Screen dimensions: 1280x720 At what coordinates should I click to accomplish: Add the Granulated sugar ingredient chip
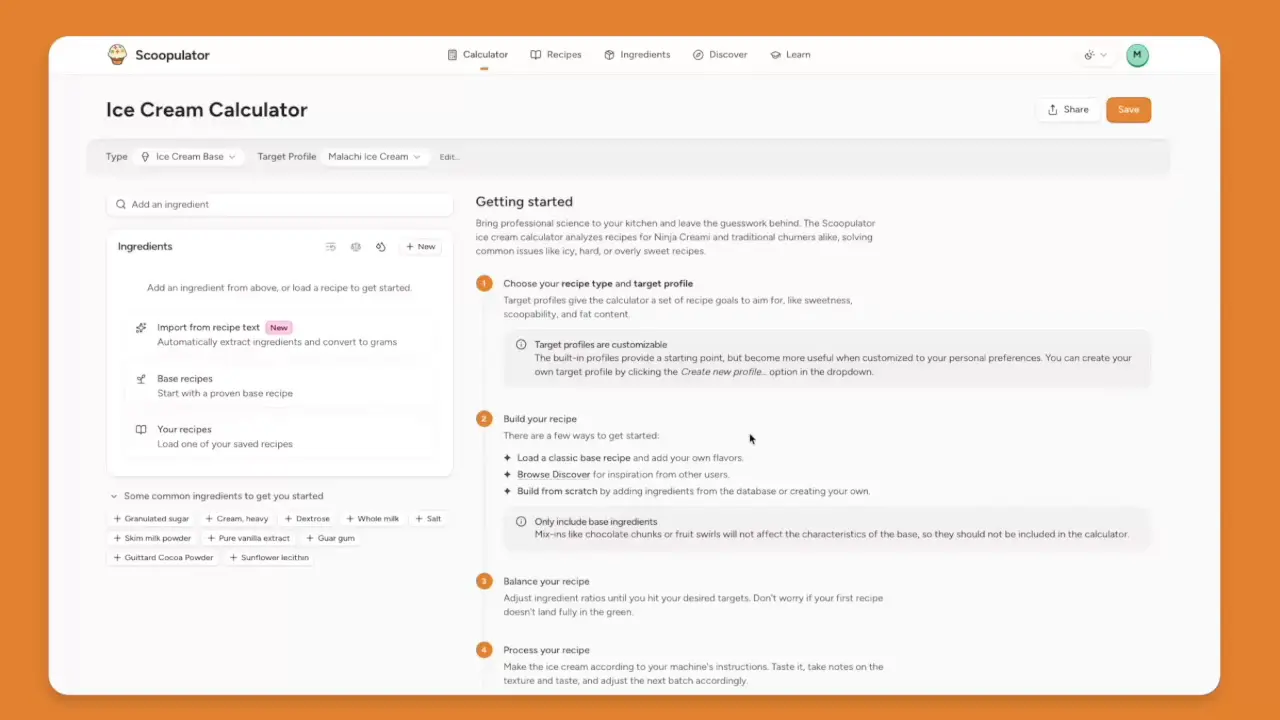[x=151, y=519]
